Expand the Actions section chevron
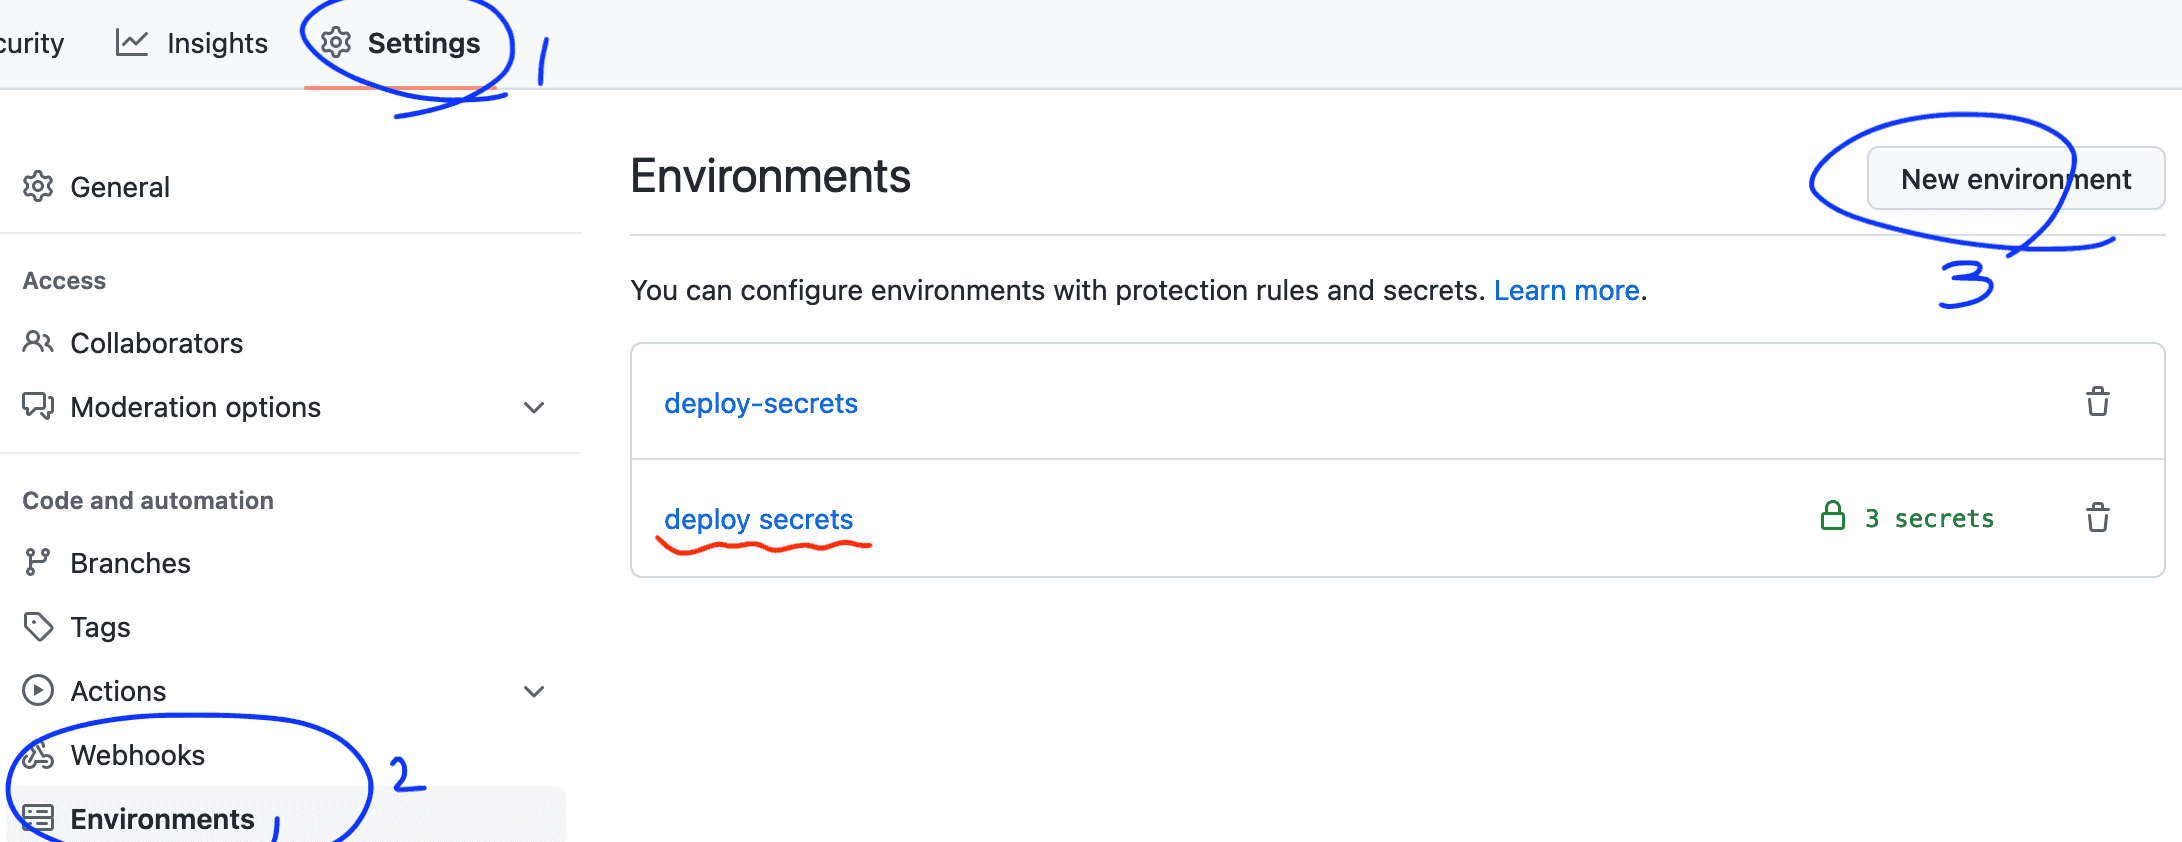This screenshot has width=2182, height=842. [x=534, y=691]
